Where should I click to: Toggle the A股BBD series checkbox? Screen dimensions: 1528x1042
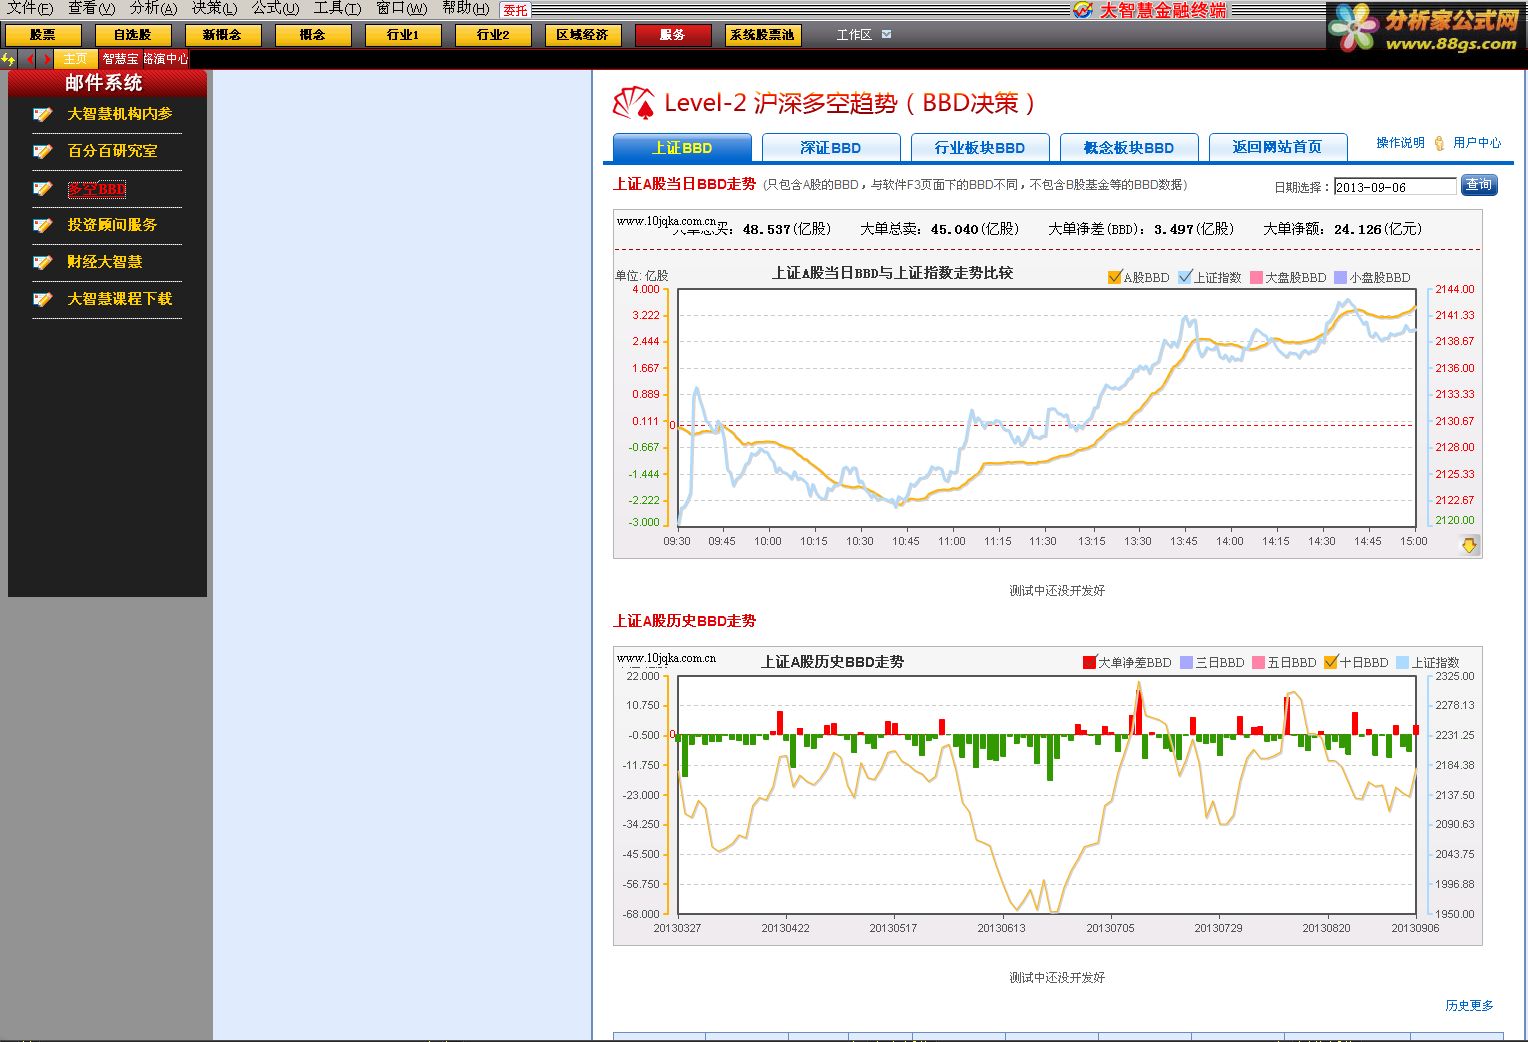point(1115,277)
